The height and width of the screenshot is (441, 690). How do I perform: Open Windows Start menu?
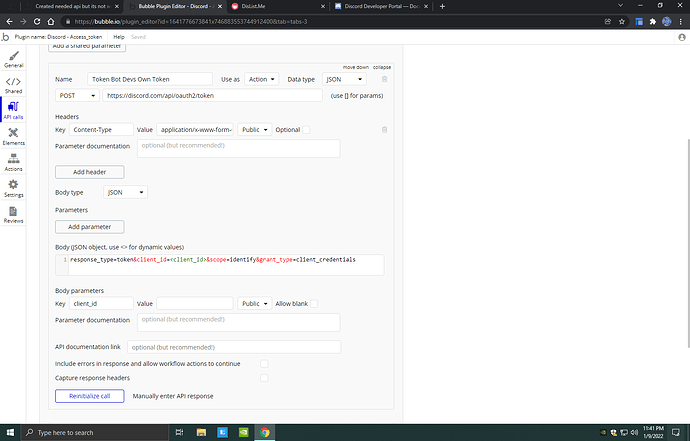(10, 432)
